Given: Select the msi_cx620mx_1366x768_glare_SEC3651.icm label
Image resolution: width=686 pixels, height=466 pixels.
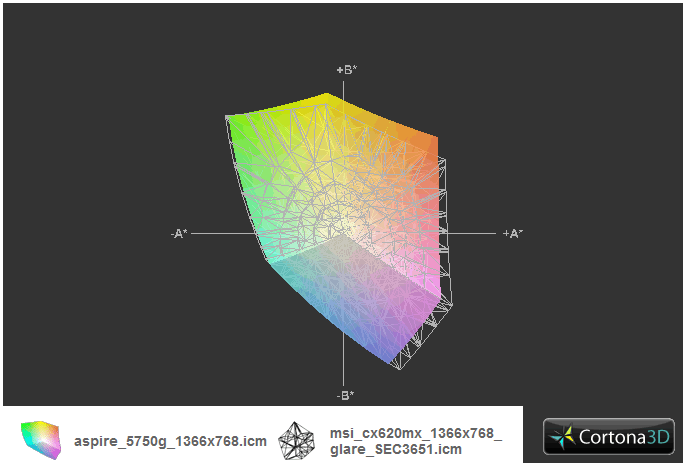Looking at the screenshot, I should pyautogui.click(x=416, y=441).
